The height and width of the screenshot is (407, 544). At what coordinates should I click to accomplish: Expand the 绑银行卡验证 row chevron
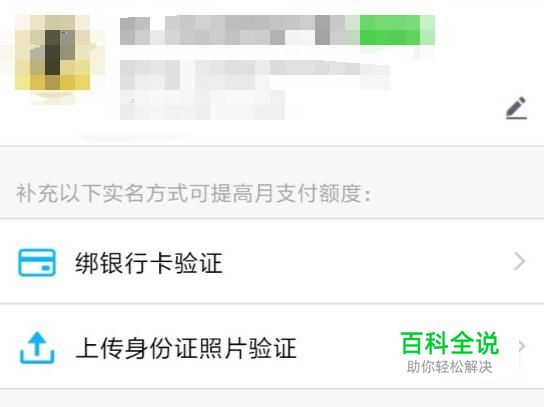coord(519,261)
